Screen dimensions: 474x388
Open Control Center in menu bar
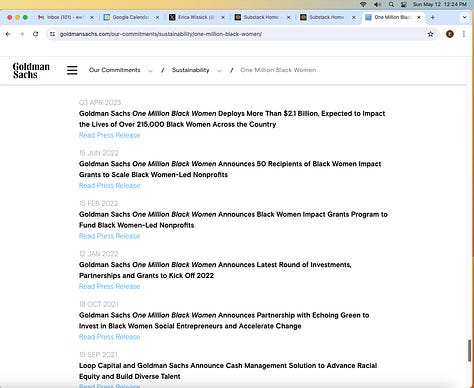pyautogui.click(x=404, y=4)
